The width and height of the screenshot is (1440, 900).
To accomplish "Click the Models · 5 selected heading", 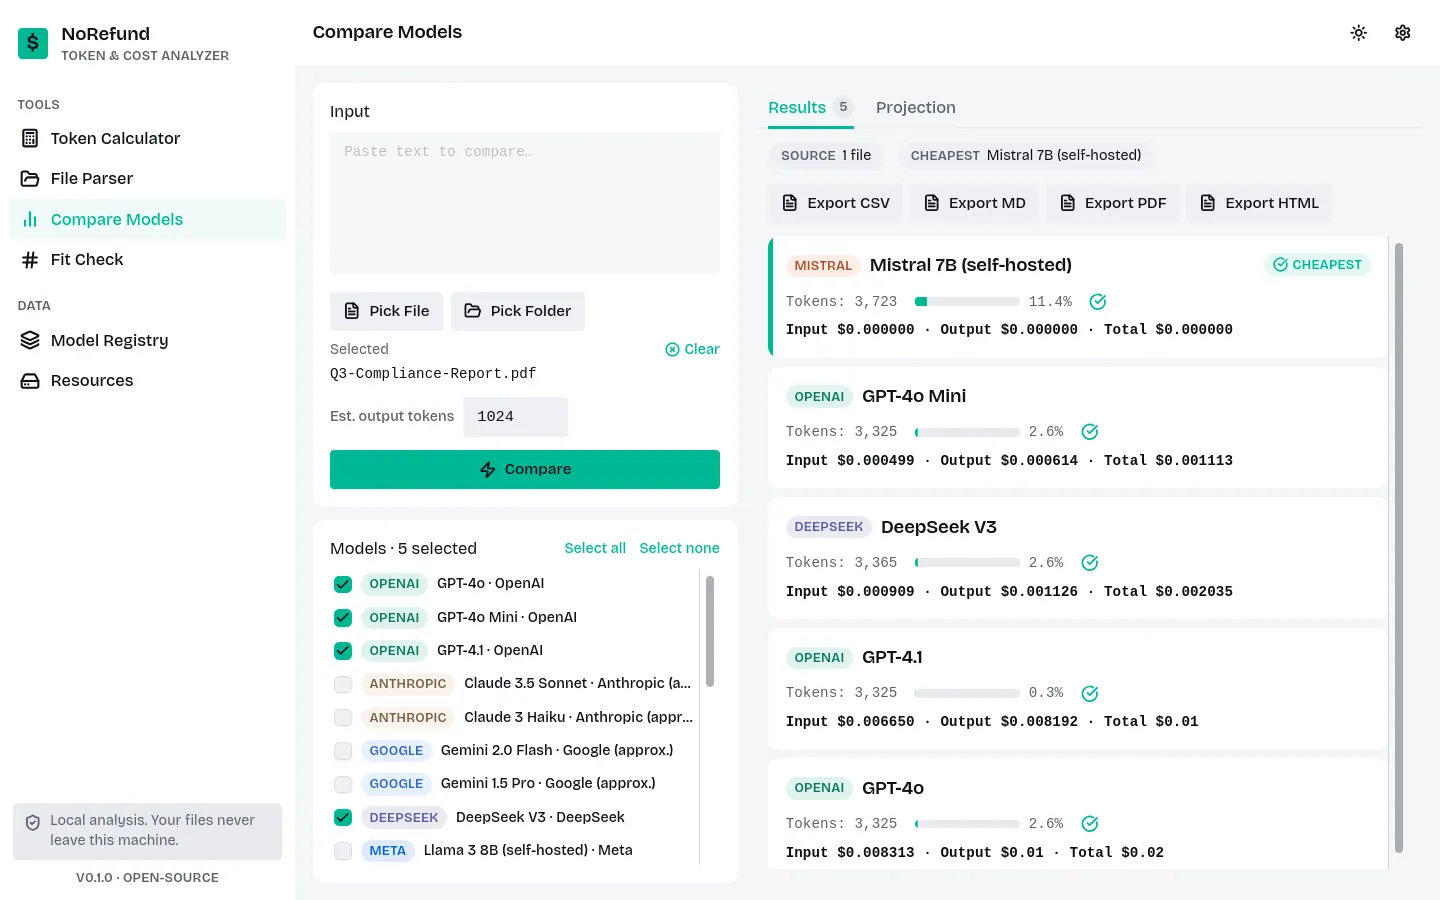I will tap(403, 549).
